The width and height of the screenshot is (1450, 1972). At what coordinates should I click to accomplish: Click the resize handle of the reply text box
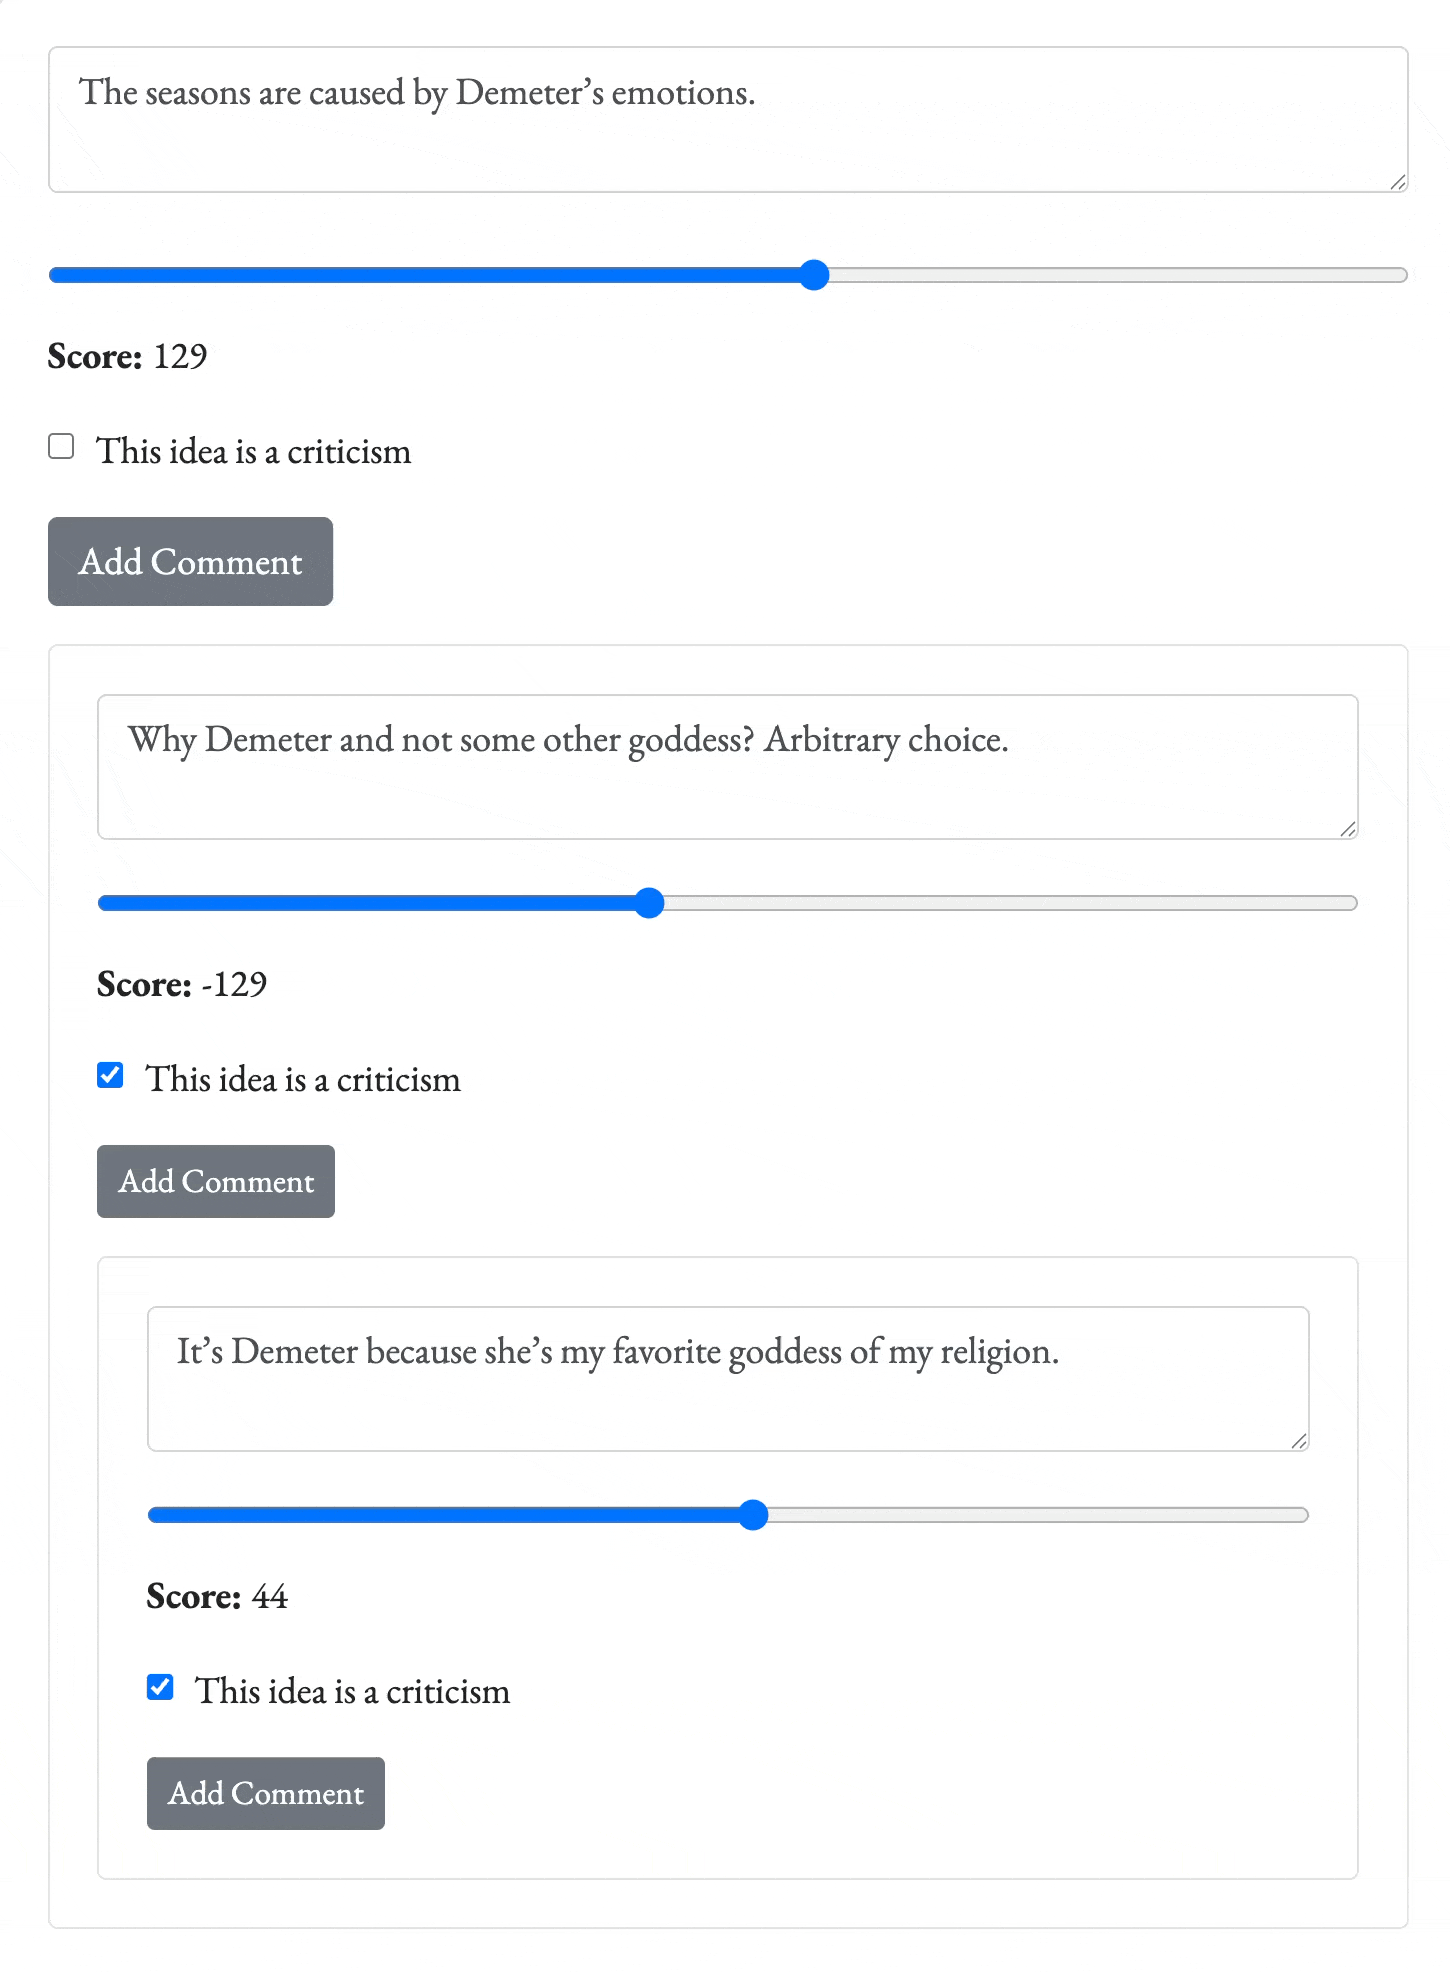coord(1300,1442)
